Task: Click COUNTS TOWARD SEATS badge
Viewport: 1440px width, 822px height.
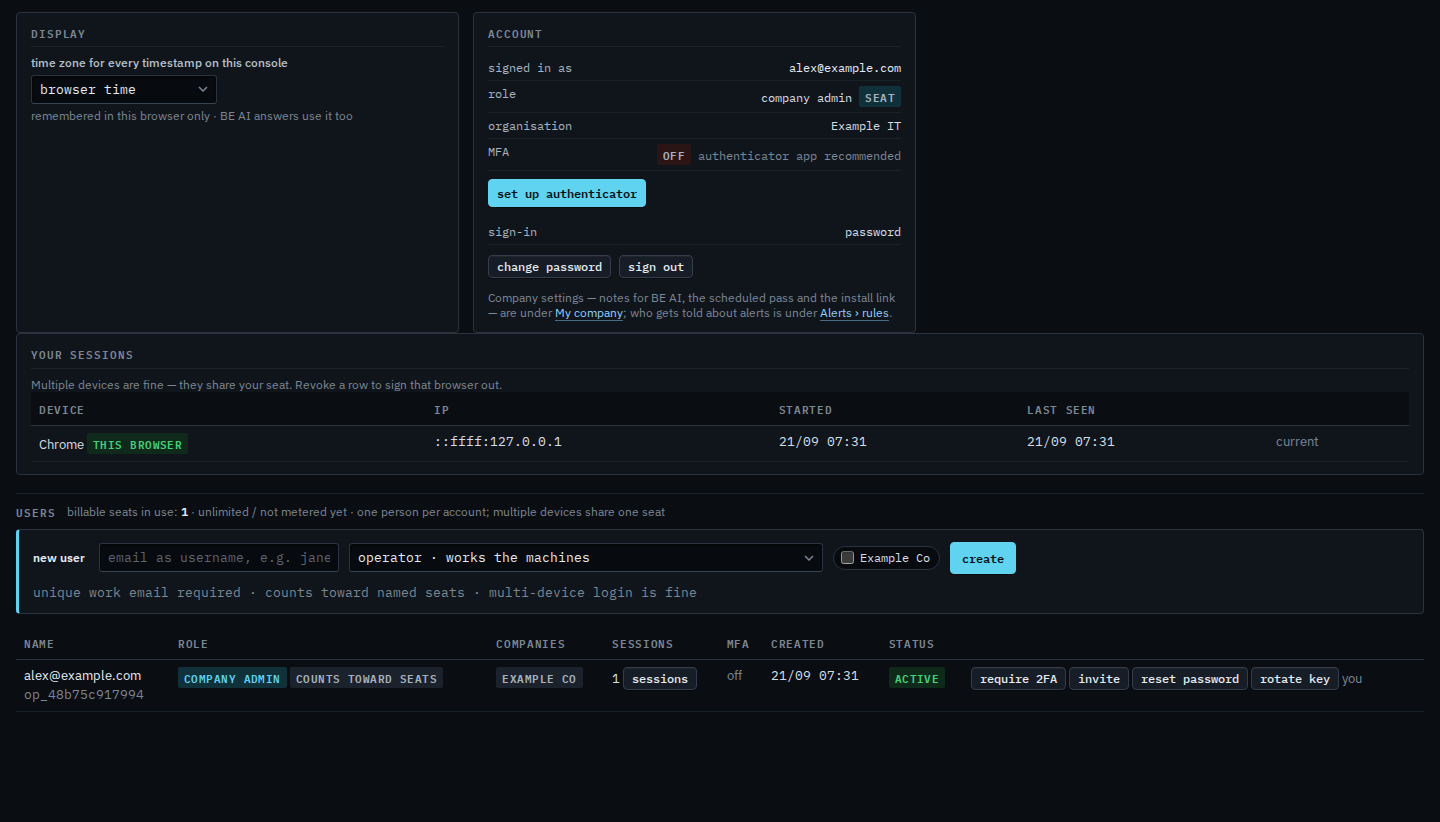Action: coord(367,679)
